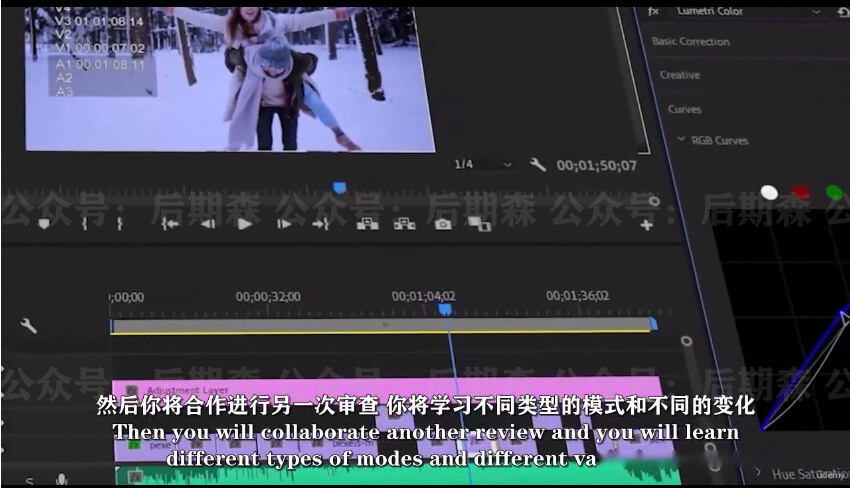850x488 pixels.
Task: Select the green audio clip in timeline
Action: [398, 474]
